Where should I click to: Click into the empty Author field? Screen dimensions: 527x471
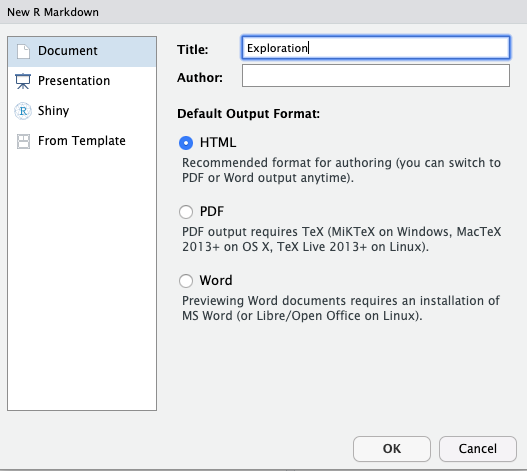click(376, 76)
